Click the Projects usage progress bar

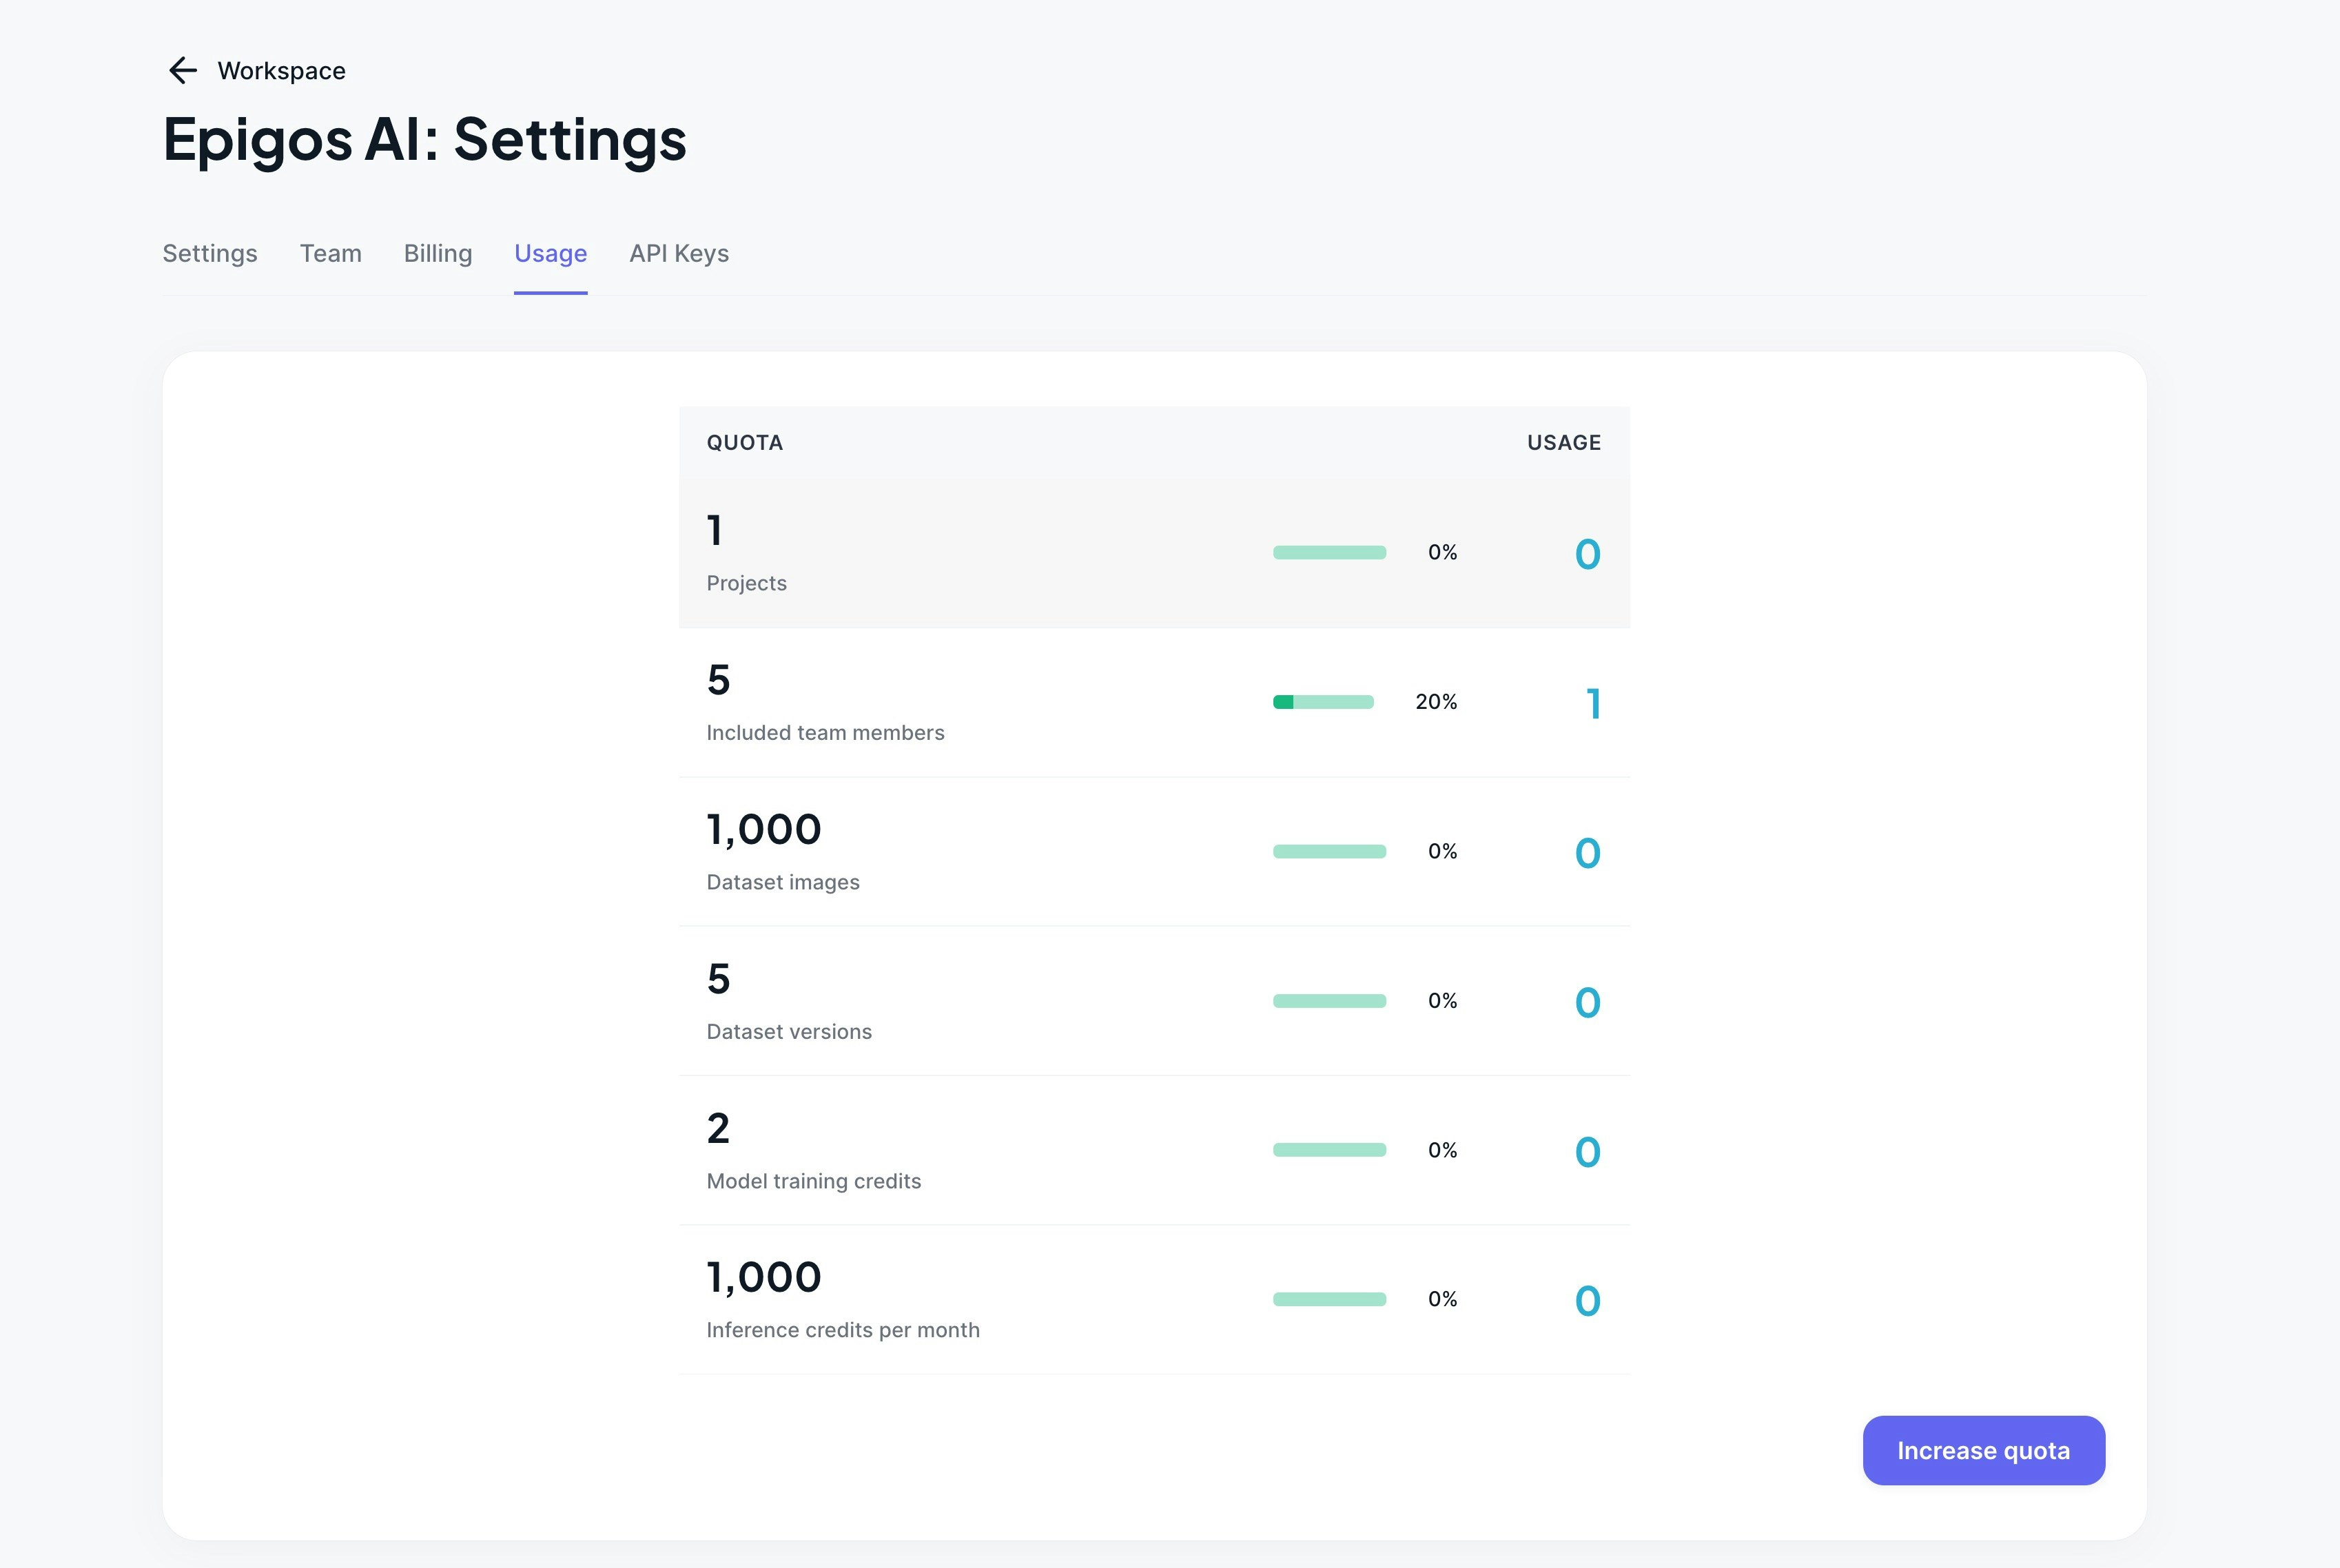click(1329, 553)
